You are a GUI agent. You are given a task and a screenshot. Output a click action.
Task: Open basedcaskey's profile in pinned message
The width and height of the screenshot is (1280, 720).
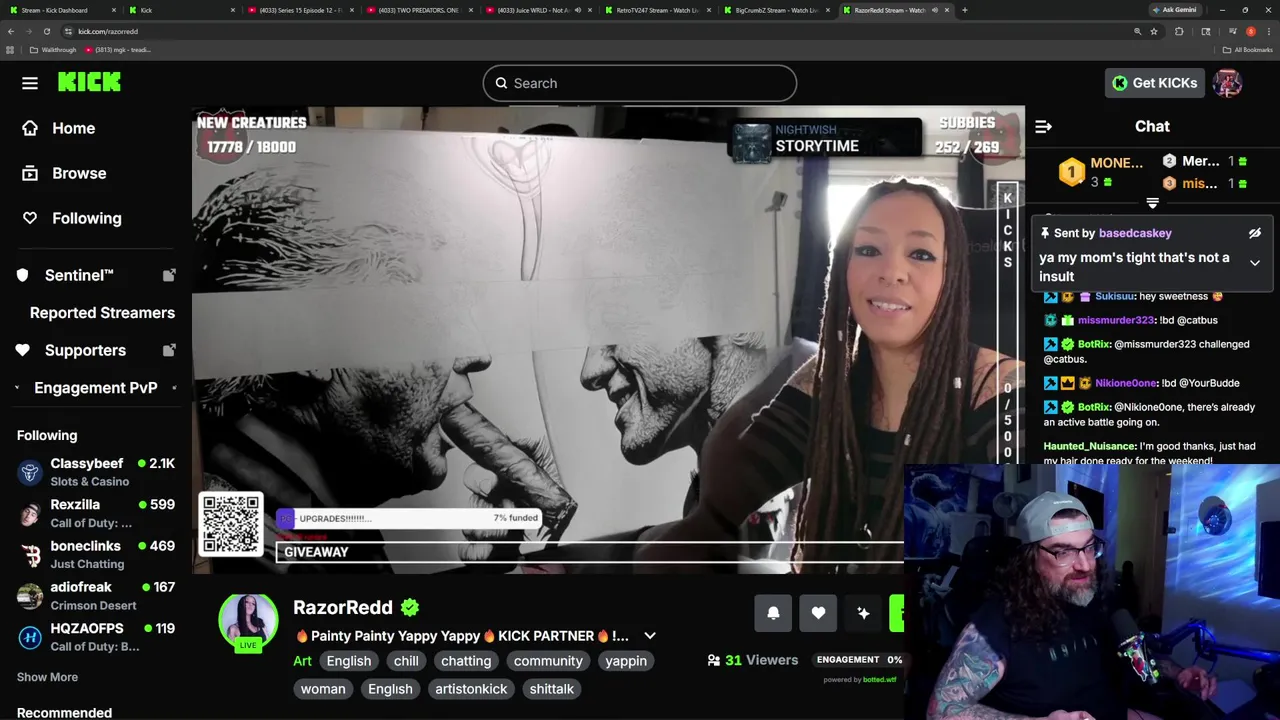click(x=1135, y=233)
